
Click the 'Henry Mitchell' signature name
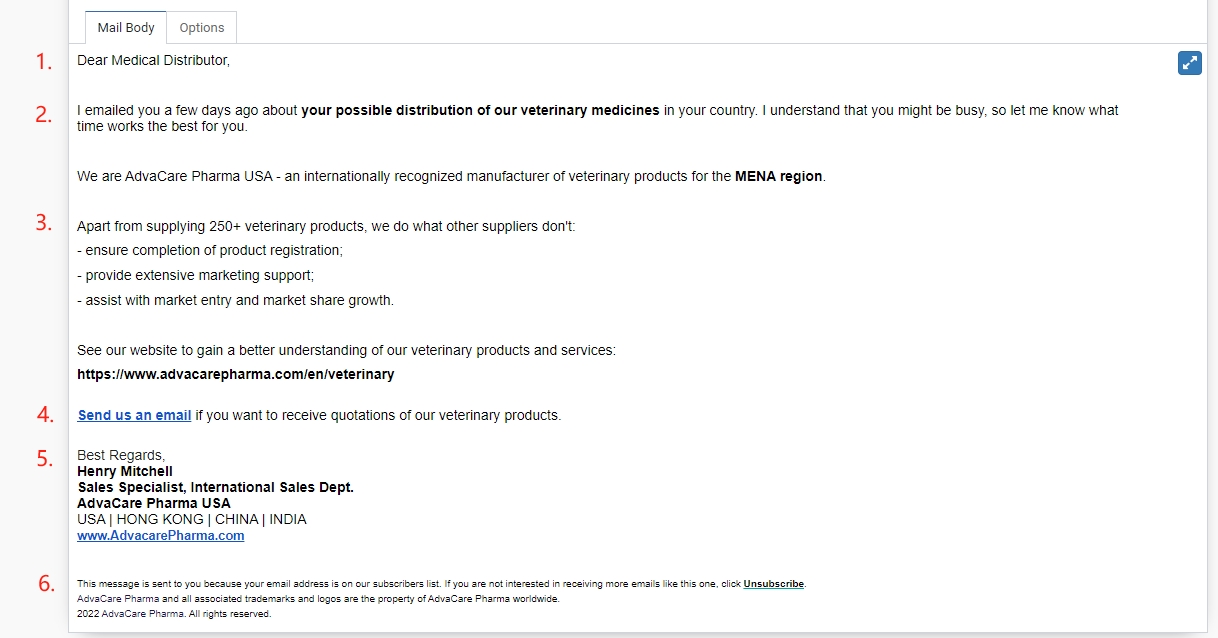125,471
